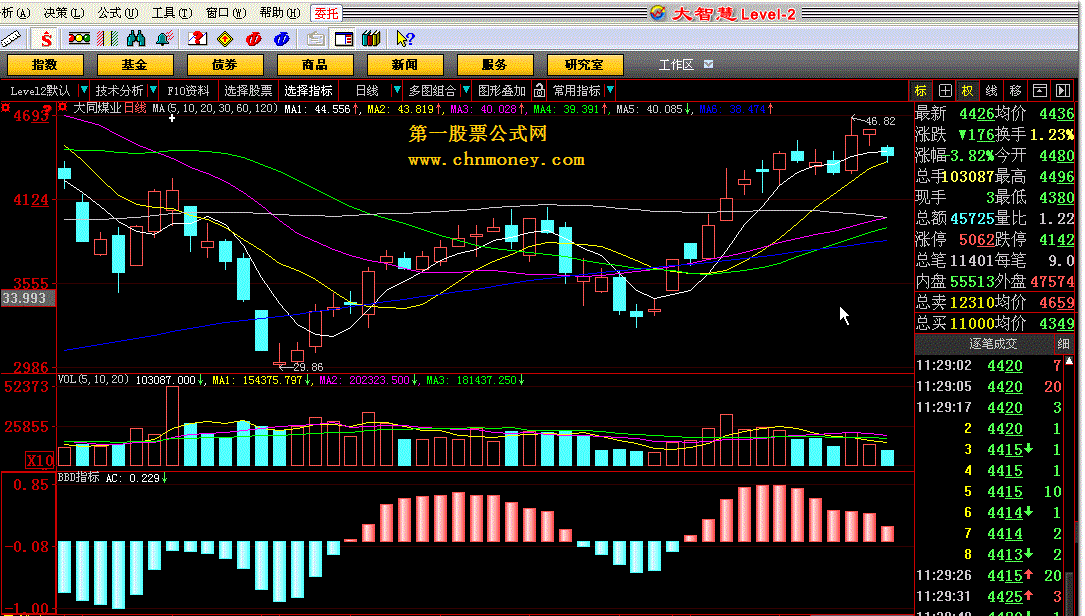This screenshot has width=1085, height=616.
Task: Toggle the 线 drawing line button
Action: point(992,91)
